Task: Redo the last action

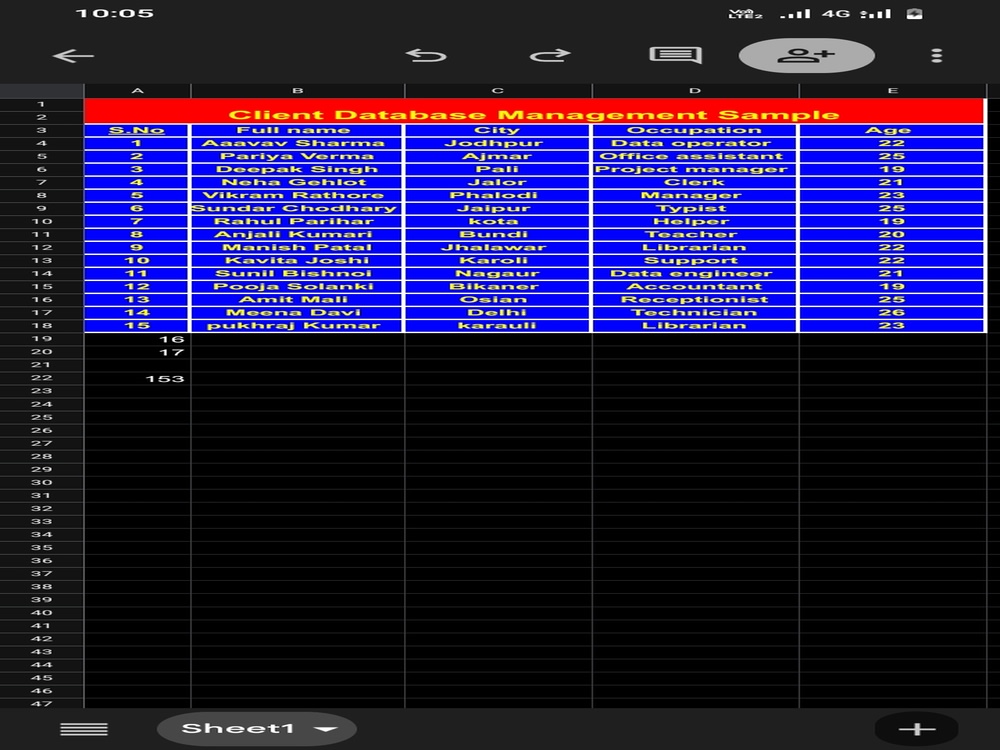Action: 550,55
